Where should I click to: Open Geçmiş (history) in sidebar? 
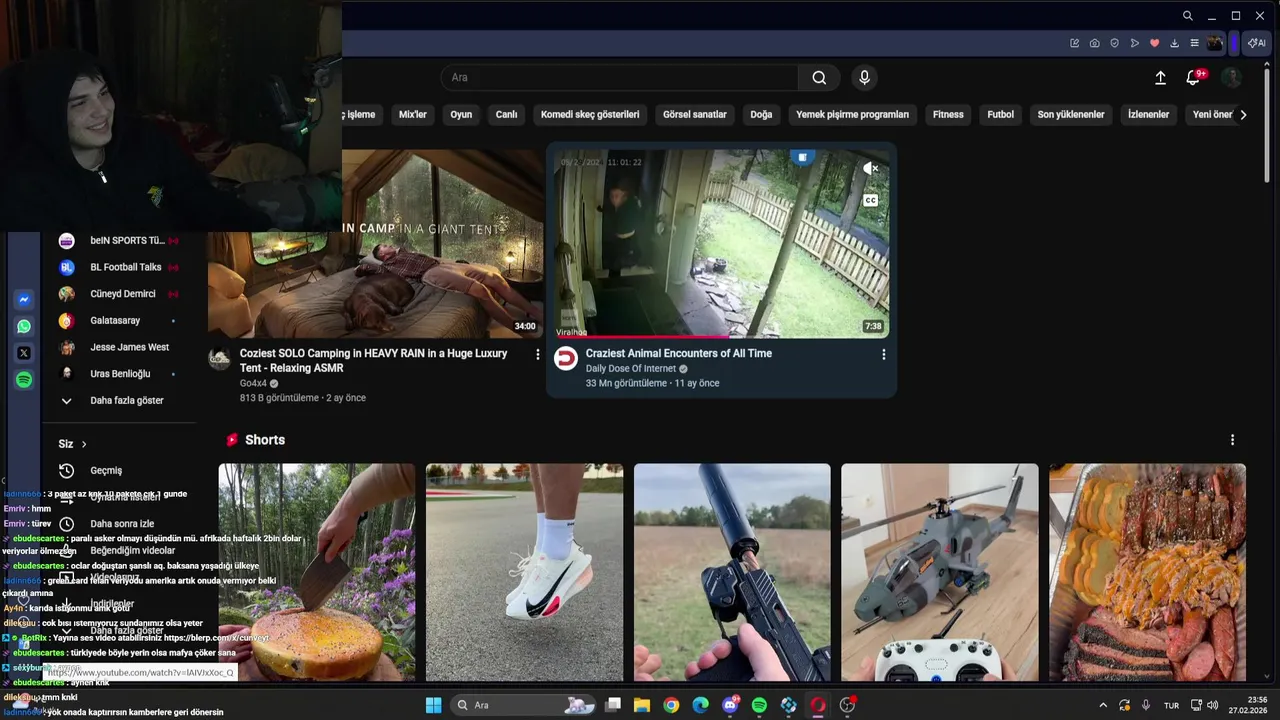point(105,471)
